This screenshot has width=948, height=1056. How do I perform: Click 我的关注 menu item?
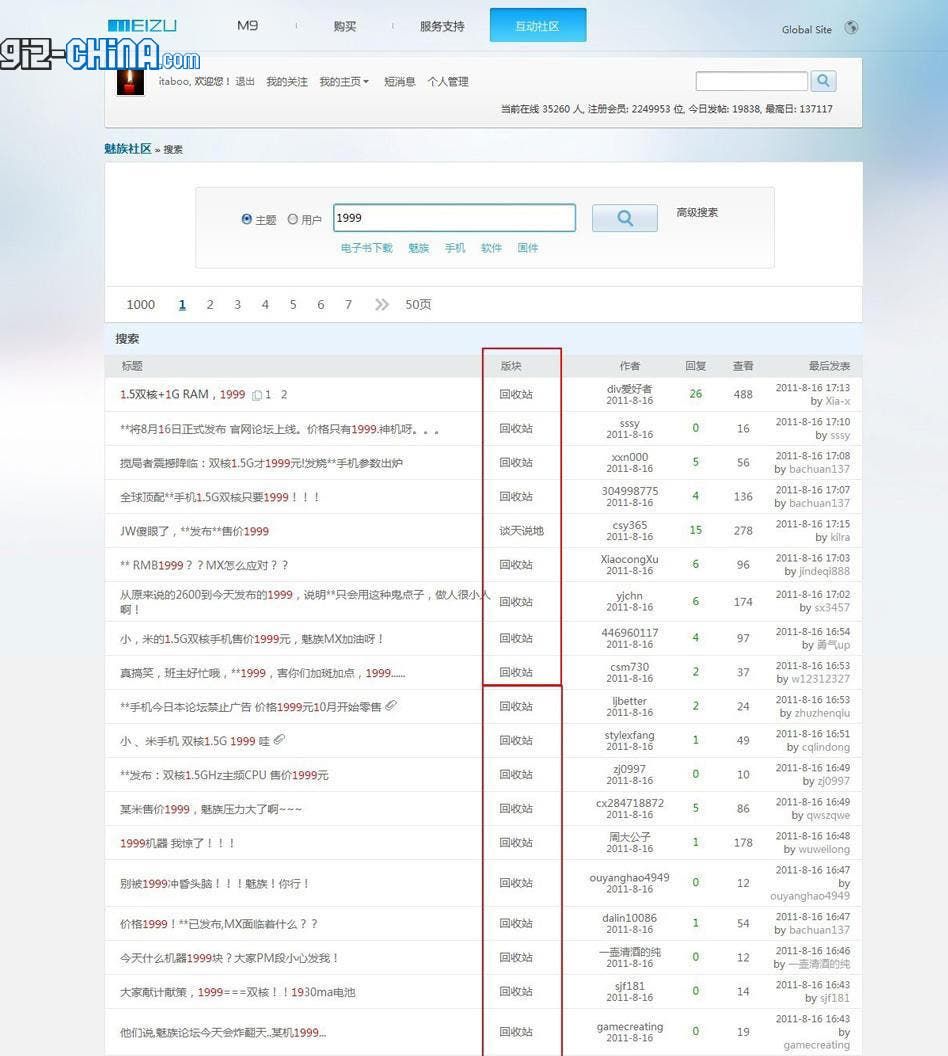point(287,81)
